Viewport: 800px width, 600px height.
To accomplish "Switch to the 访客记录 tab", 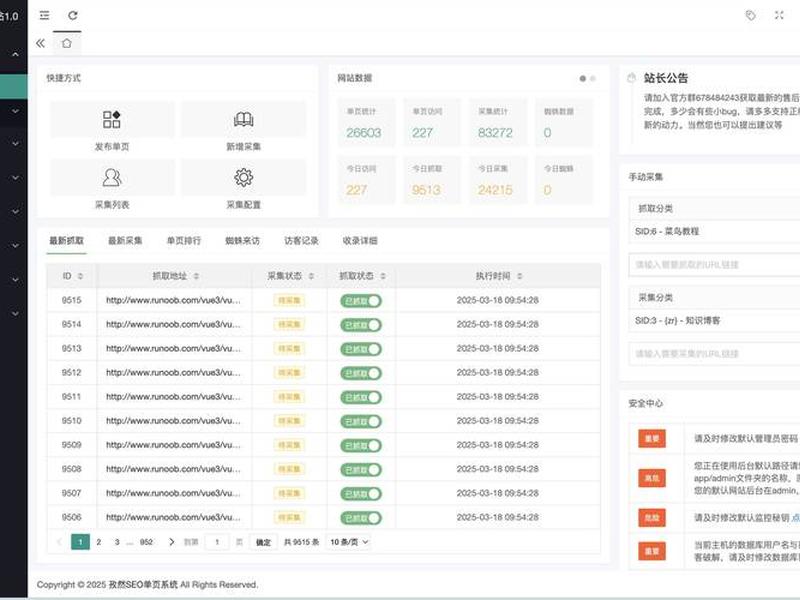I will pos(301,241).
